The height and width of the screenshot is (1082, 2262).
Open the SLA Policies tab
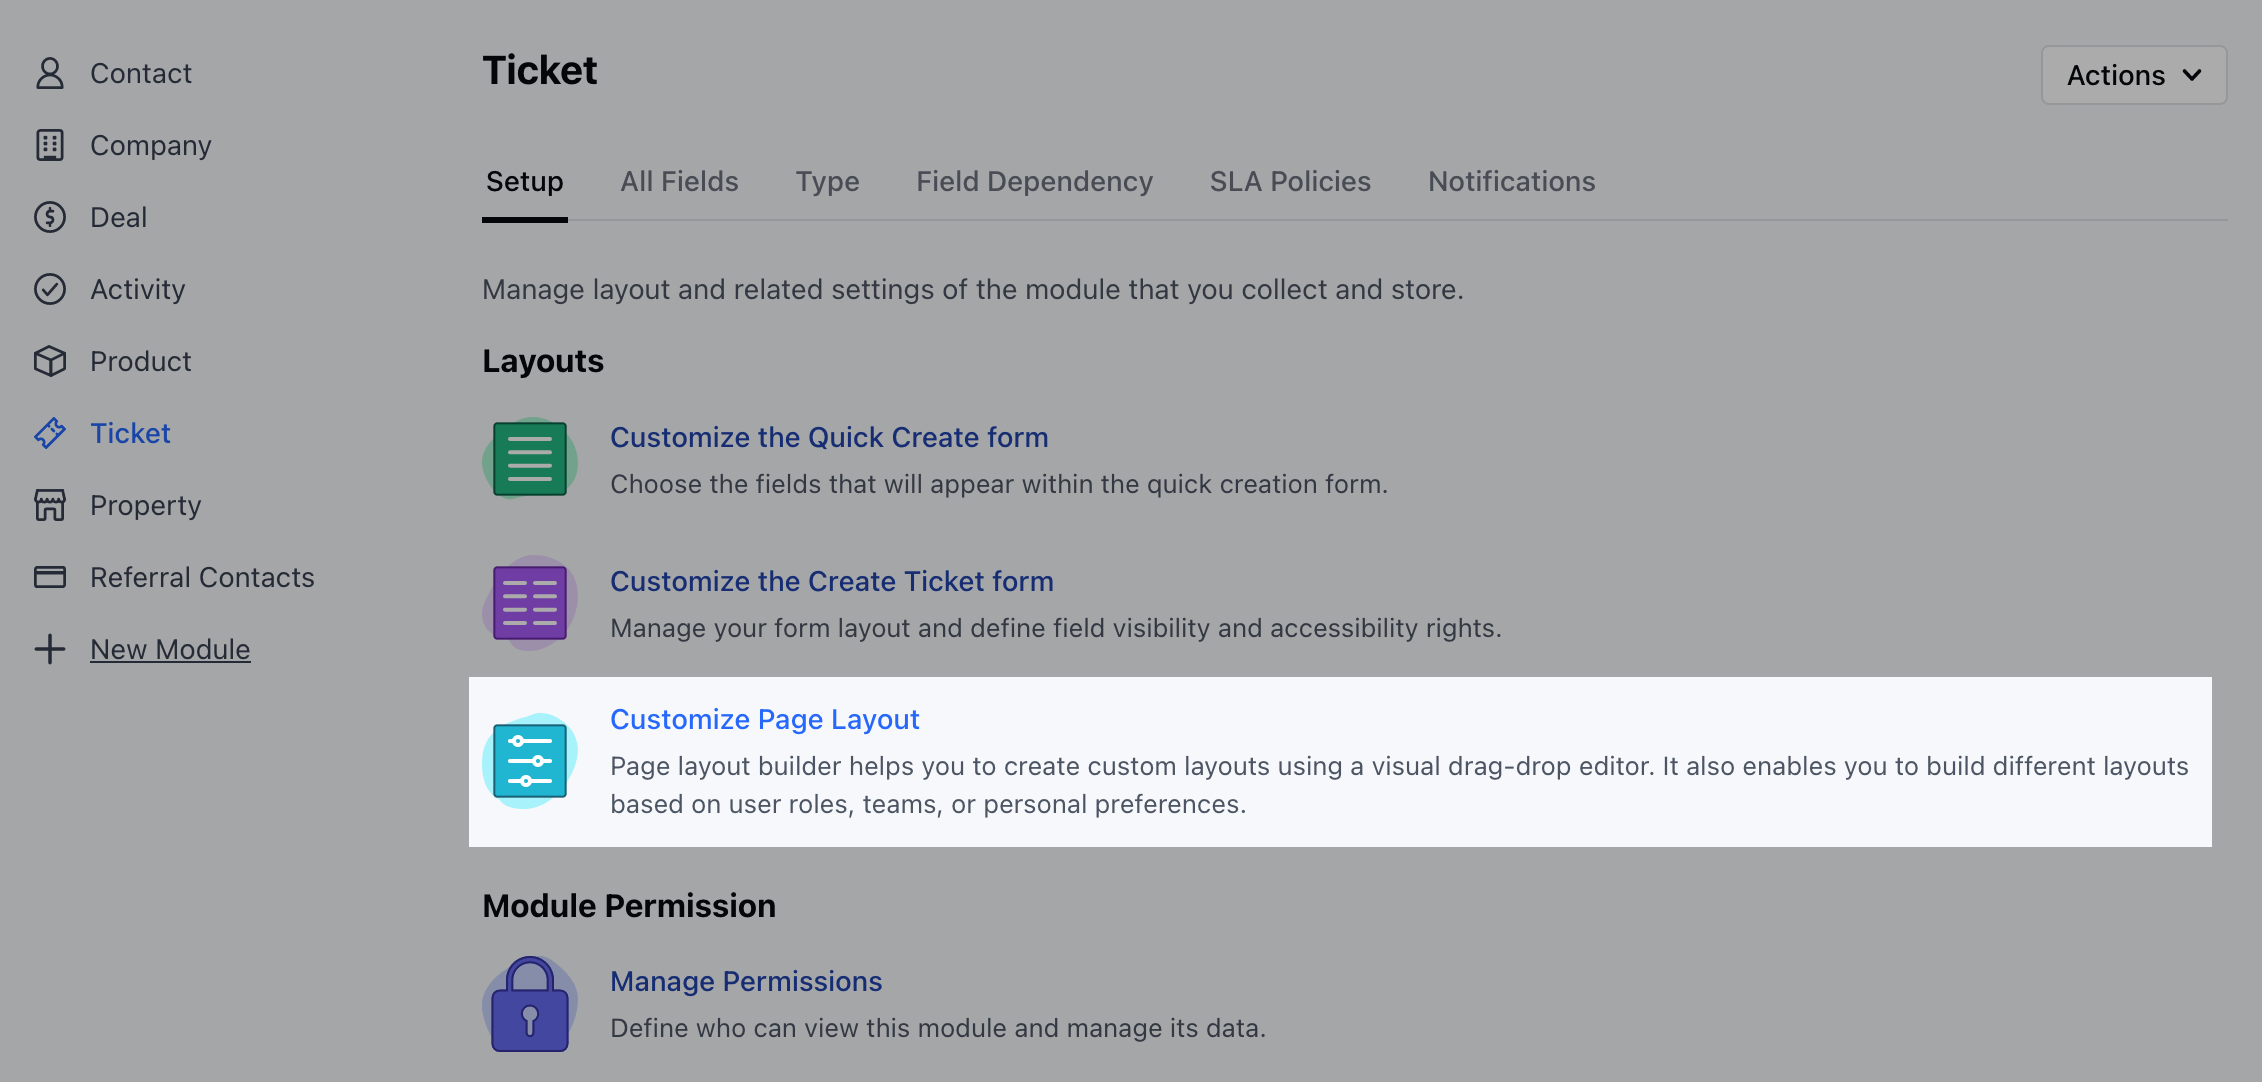(x=1290, y=181)
